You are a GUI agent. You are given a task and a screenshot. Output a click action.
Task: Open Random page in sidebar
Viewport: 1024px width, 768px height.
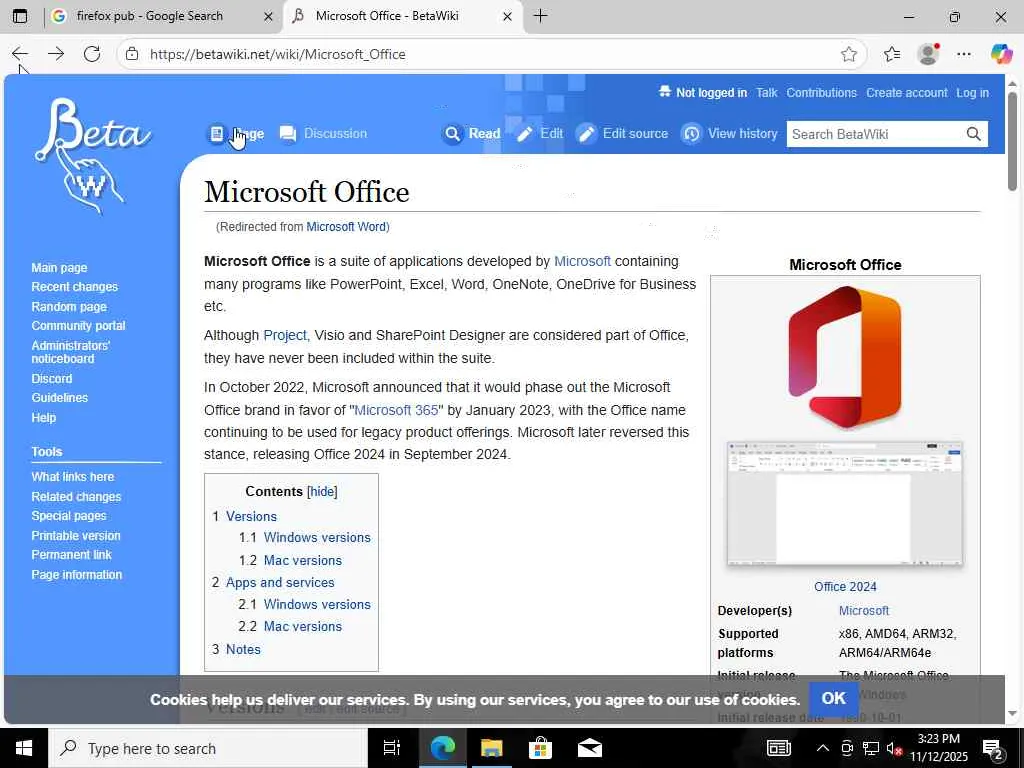(x=69, y=306)
